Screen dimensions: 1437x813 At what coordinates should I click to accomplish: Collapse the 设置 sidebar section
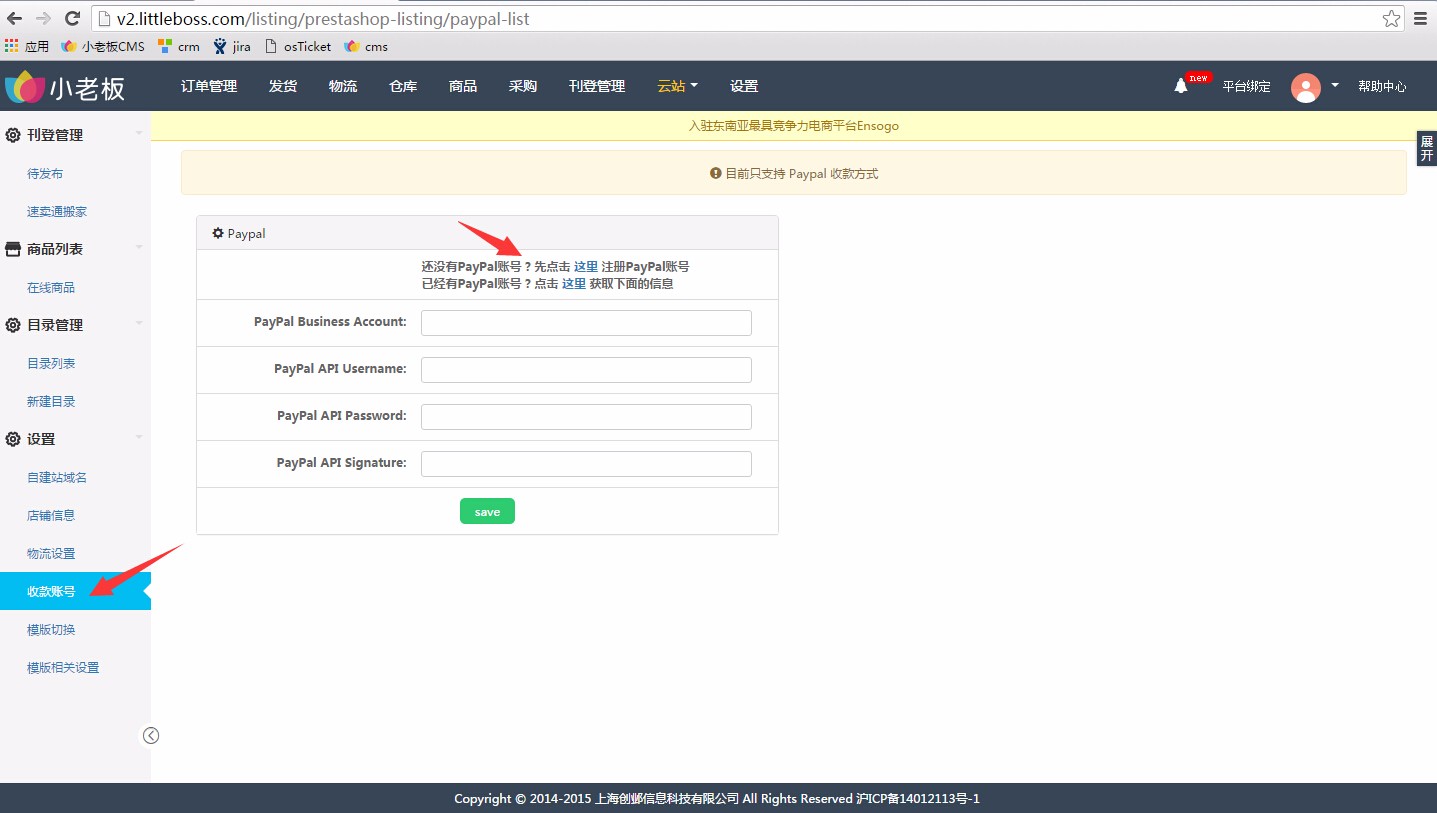click(x=139, y=438)
